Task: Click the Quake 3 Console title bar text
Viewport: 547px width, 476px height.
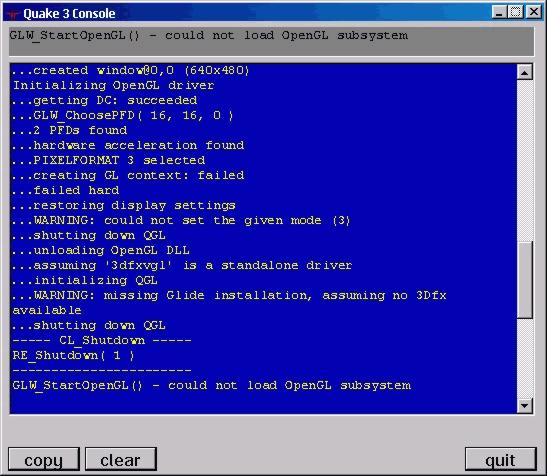Action: coord(69,14)
